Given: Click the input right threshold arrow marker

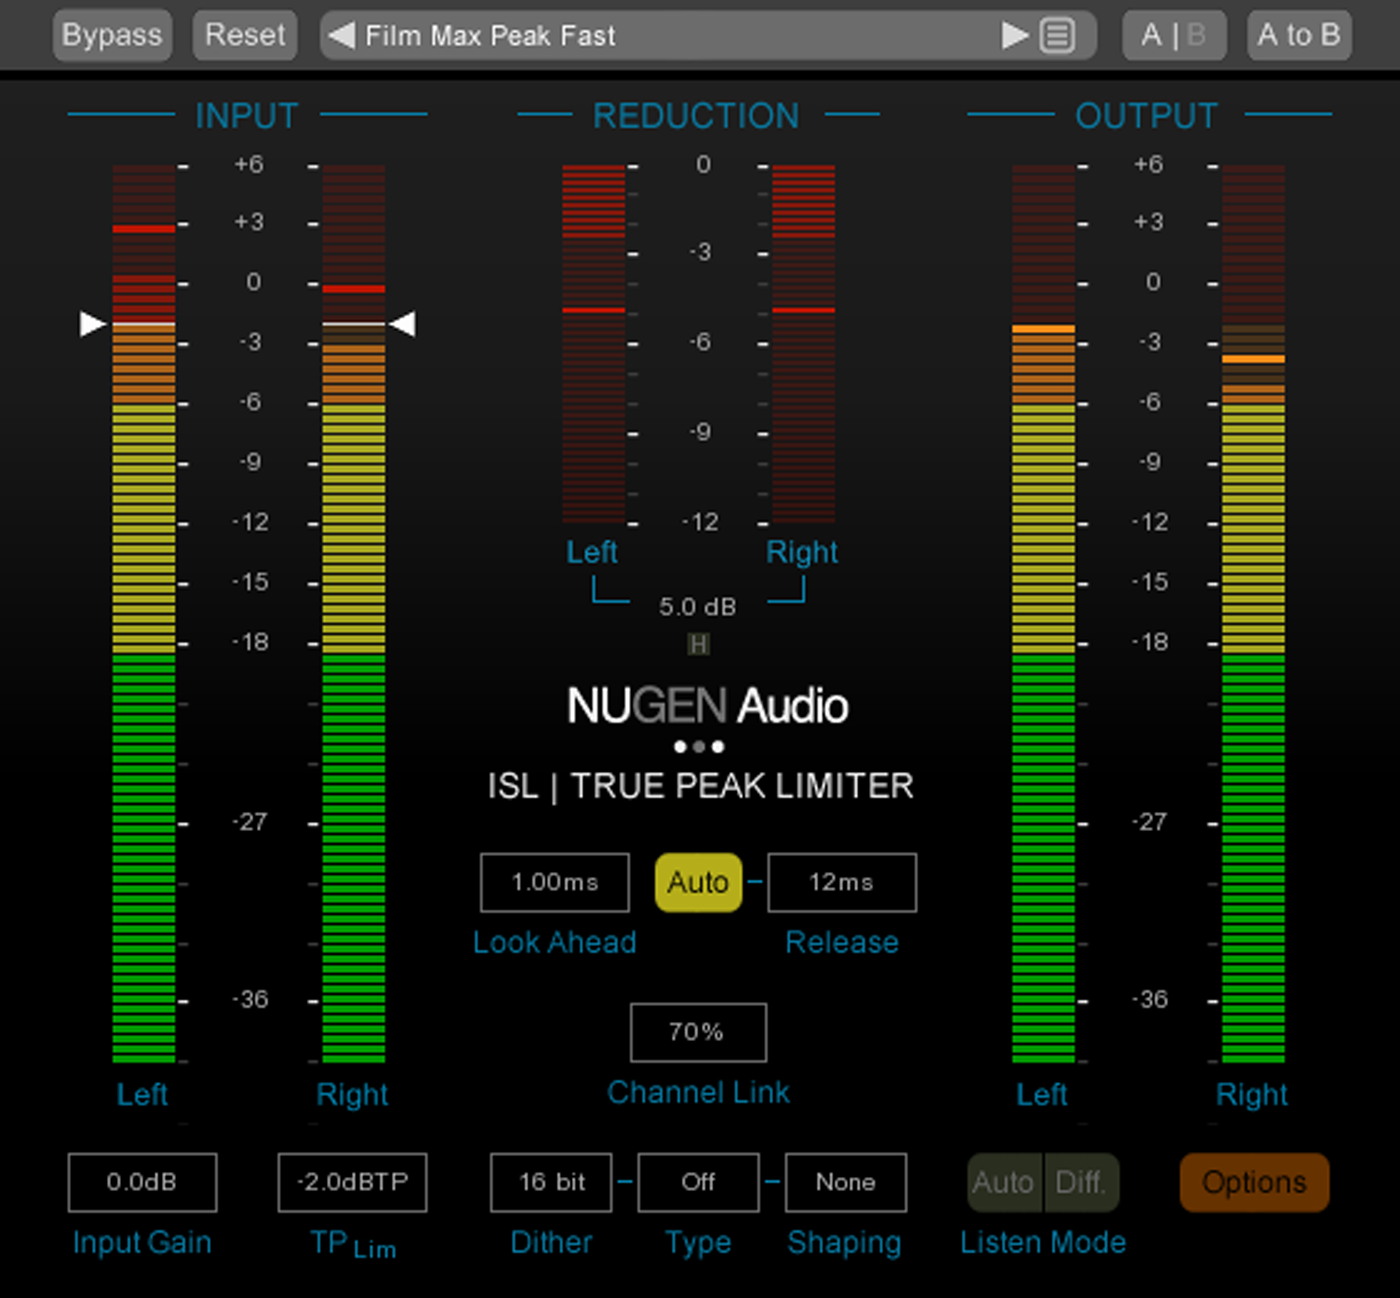Looking at the screenshot, I should [x=402, y=324].
